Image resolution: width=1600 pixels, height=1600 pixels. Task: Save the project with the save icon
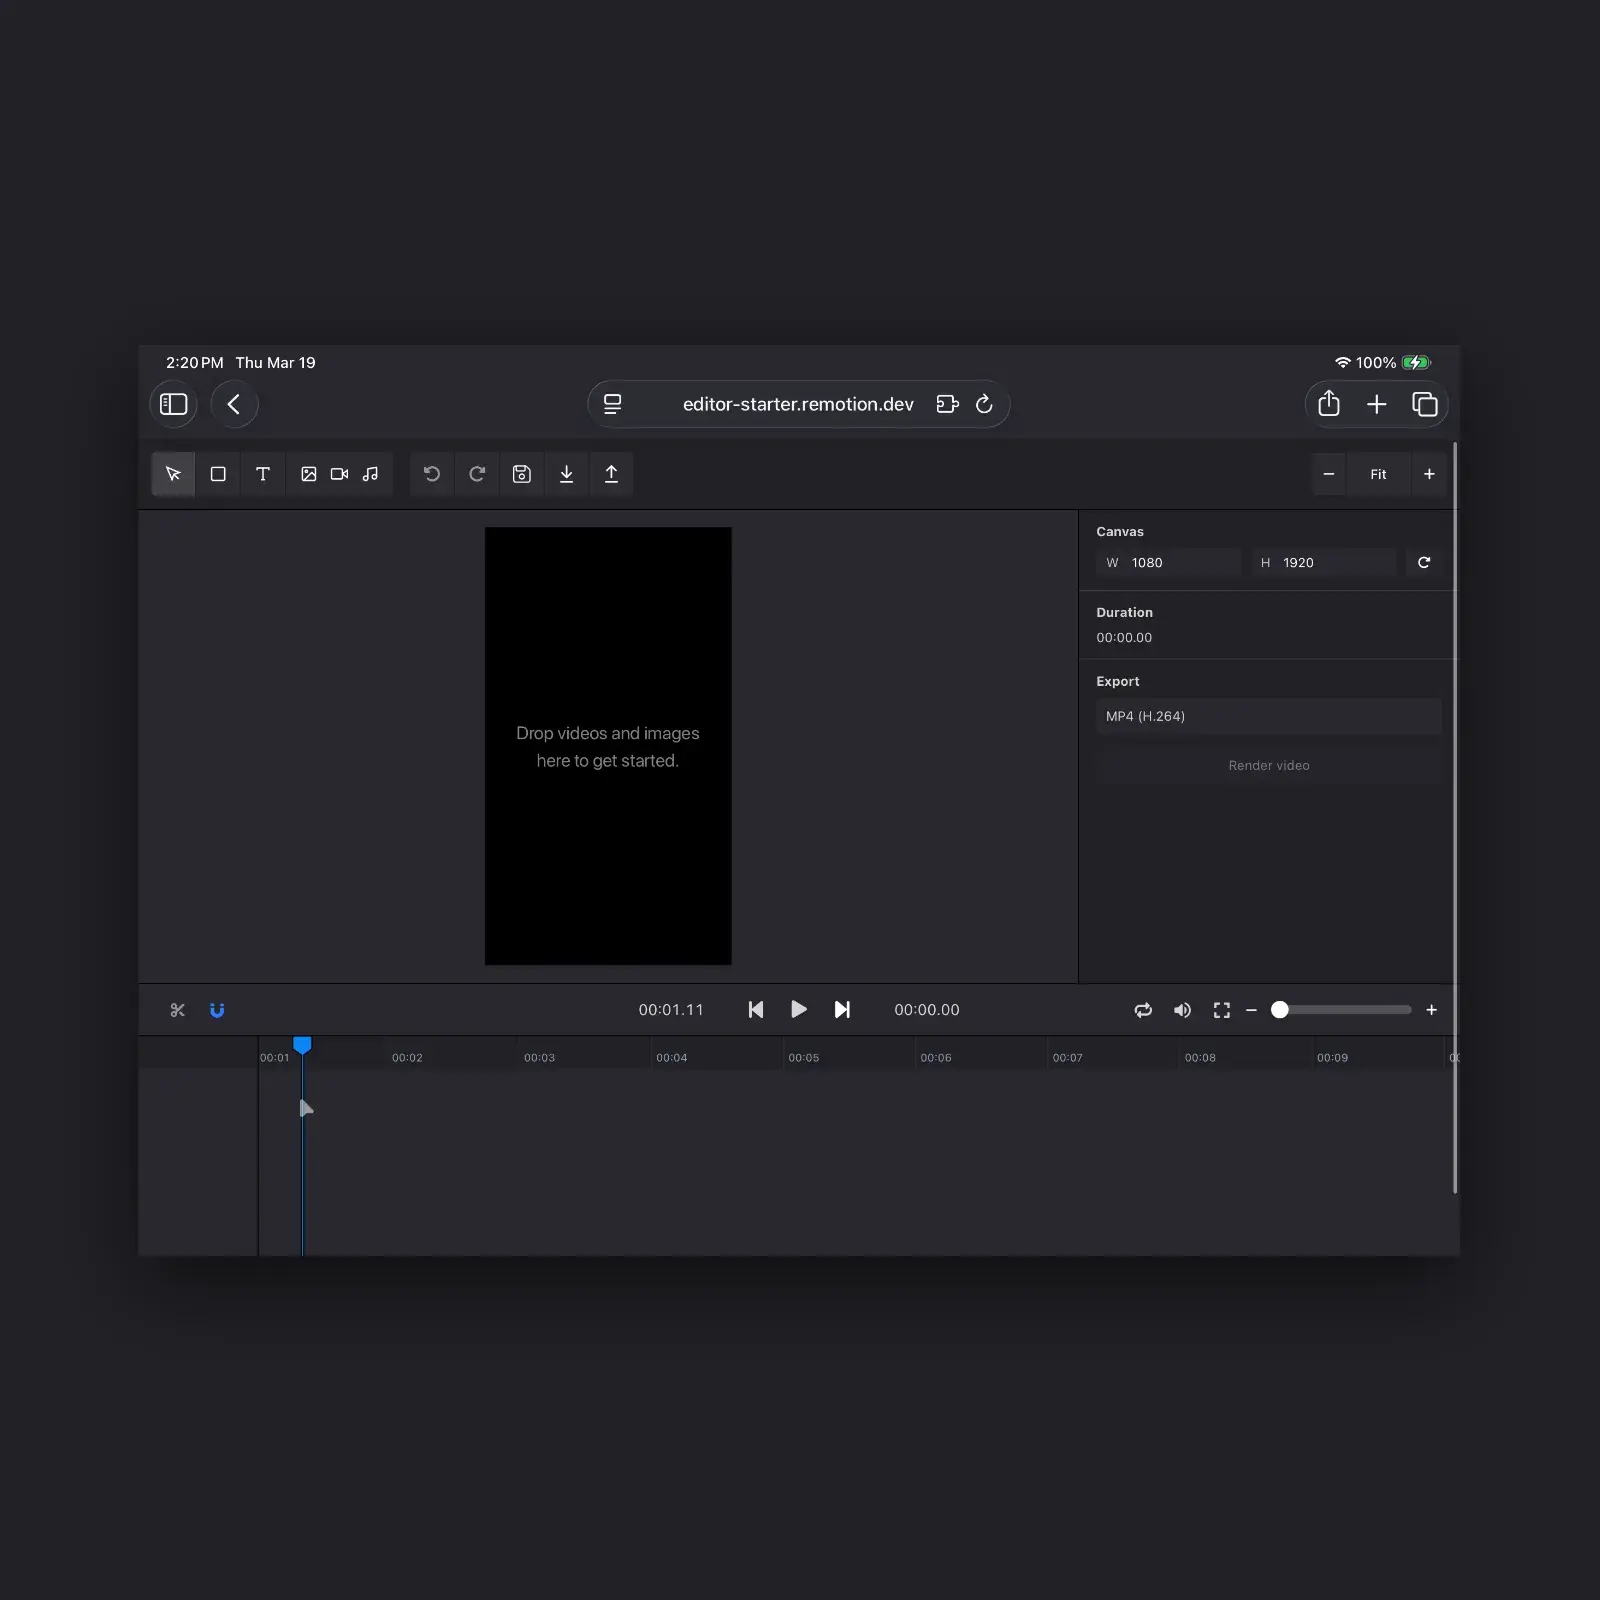coord(521,474)
